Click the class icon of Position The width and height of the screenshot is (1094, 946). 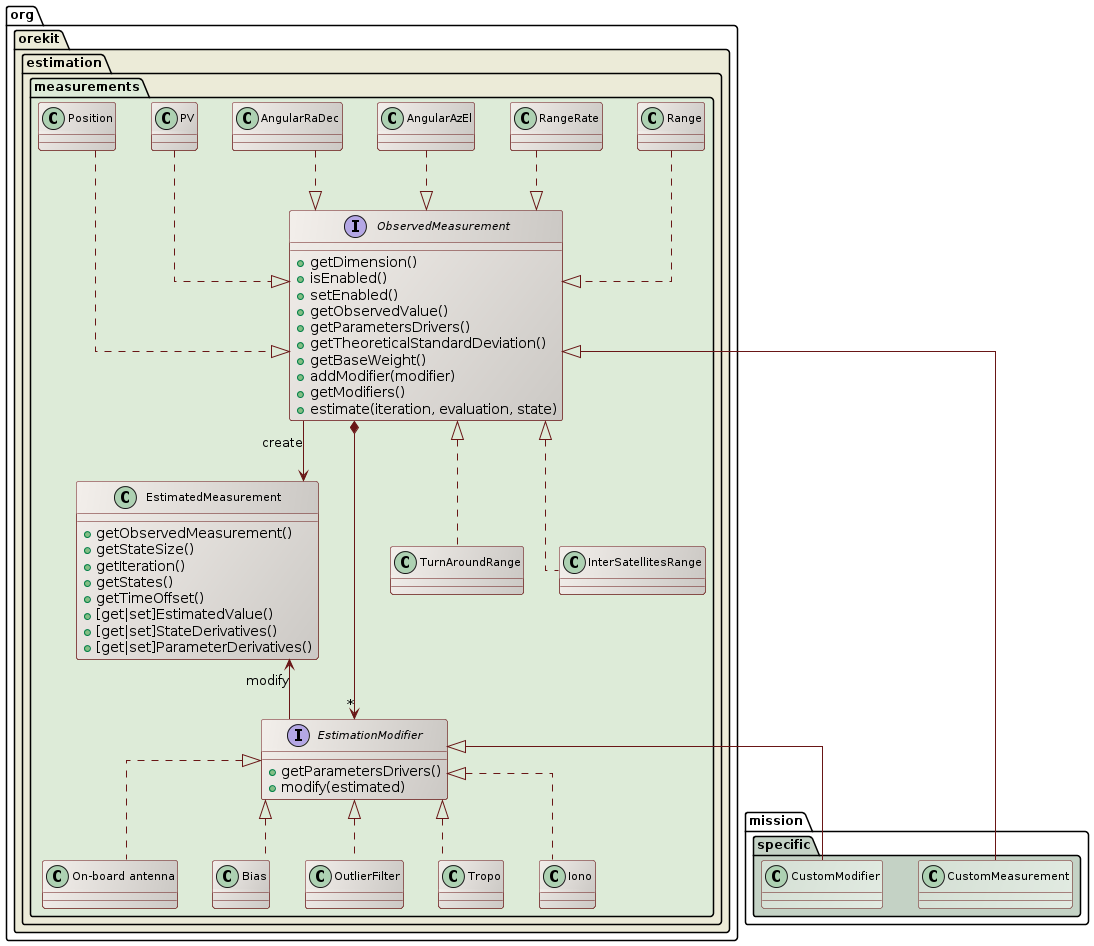(54, 118)
